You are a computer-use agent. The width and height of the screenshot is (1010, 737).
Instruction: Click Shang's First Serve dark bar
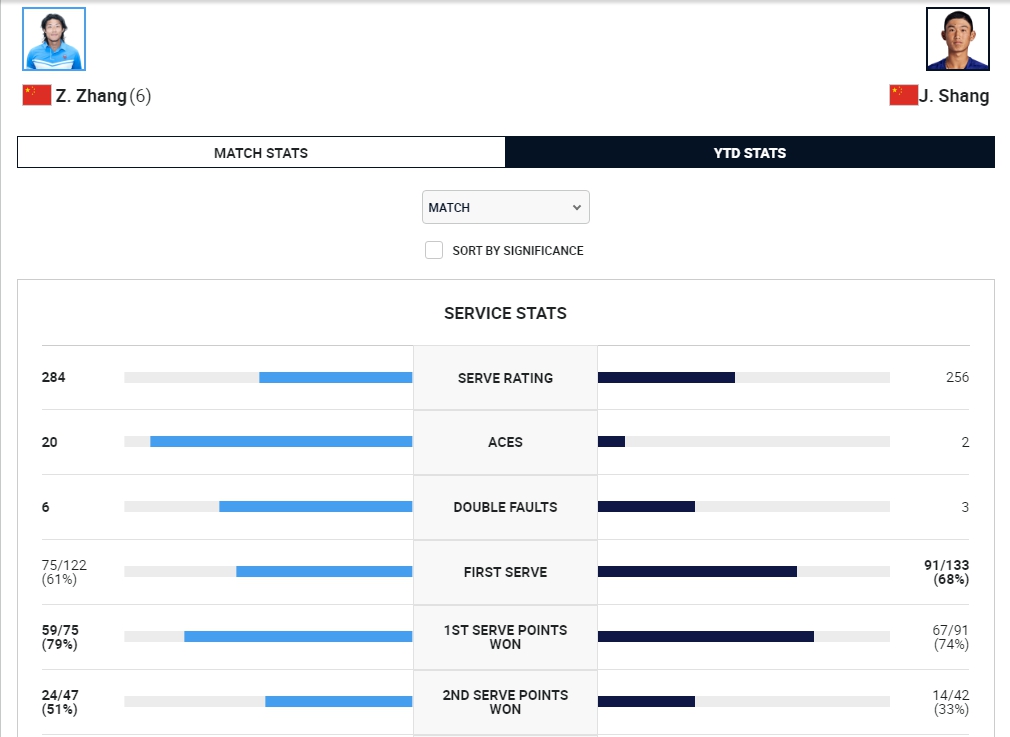697,572
